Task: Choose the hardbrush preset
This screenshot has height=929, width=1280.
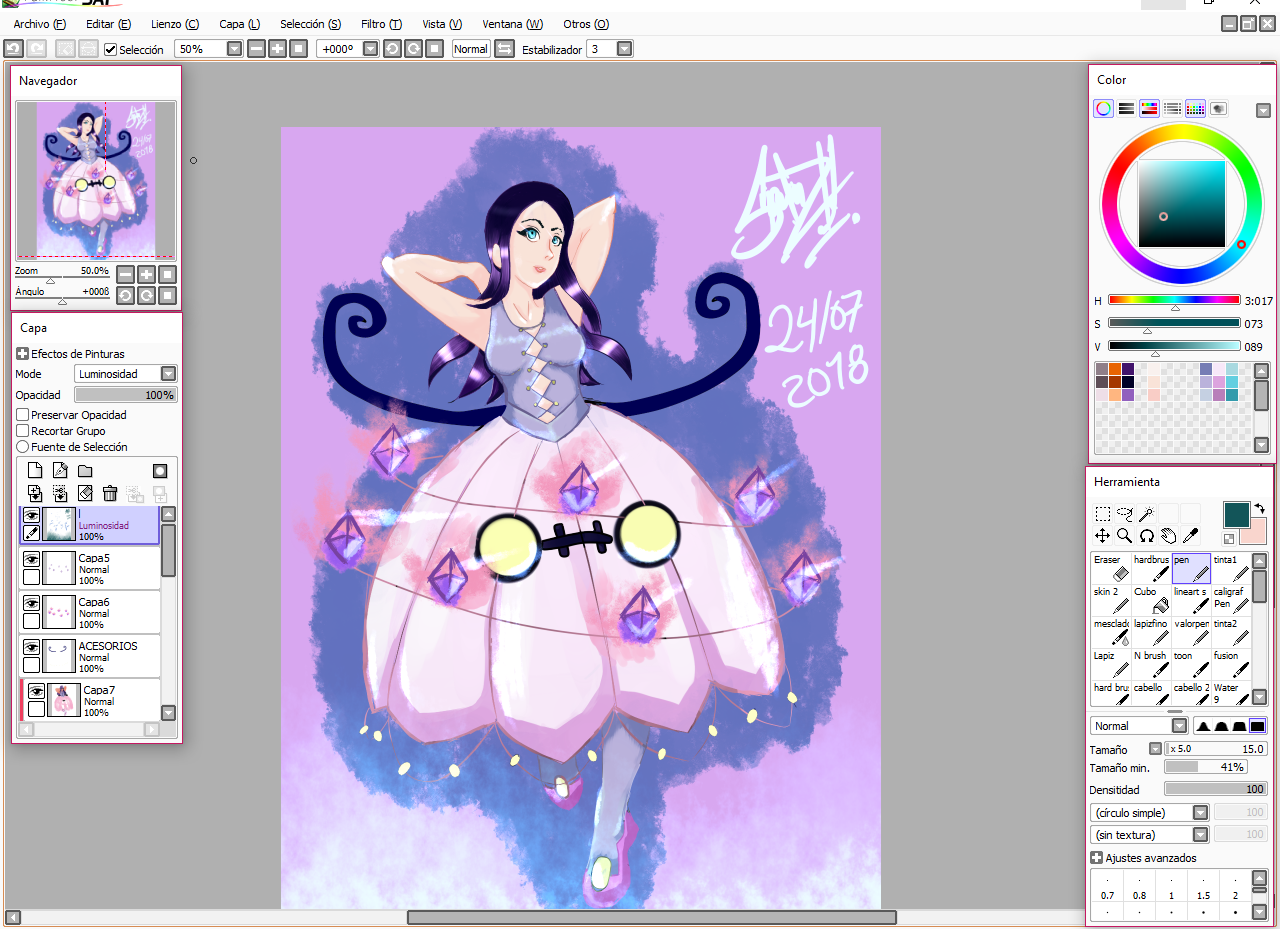Action: (x=1151, y=568)
